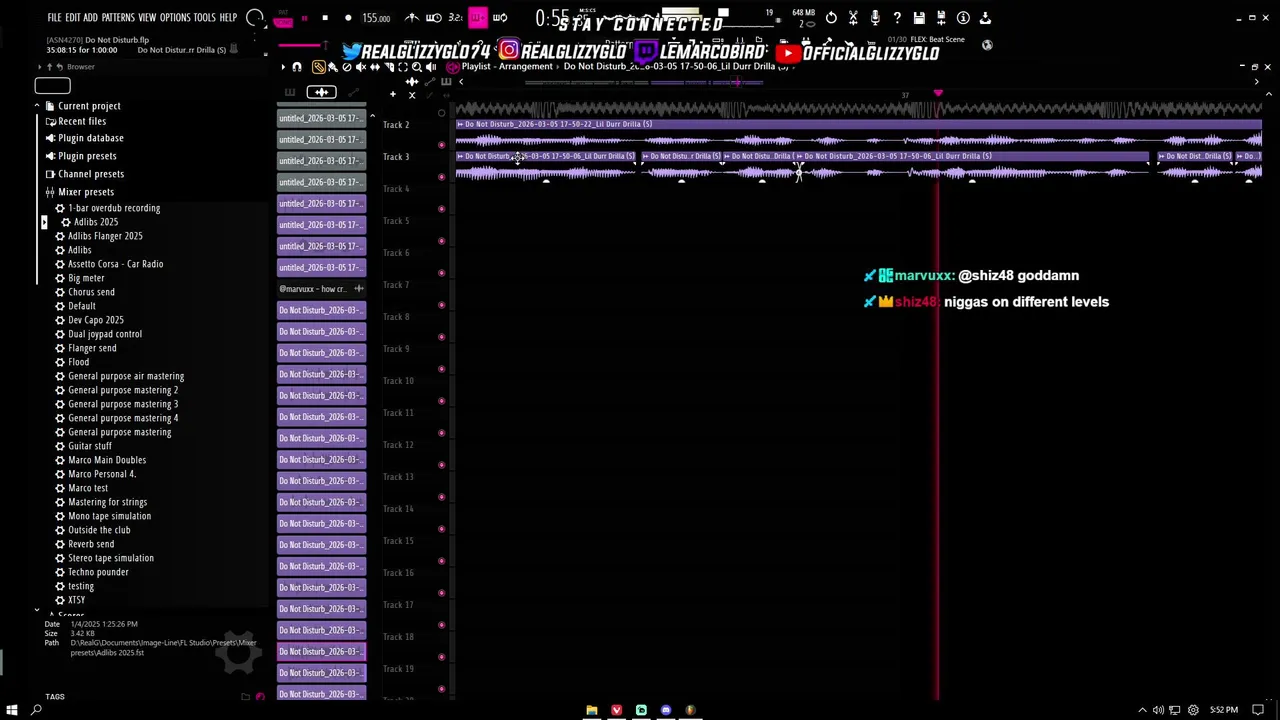This screenshot has width=1280, height=720.
Task: Toggle Track 19 mute dot
Action: pos(441,689)
